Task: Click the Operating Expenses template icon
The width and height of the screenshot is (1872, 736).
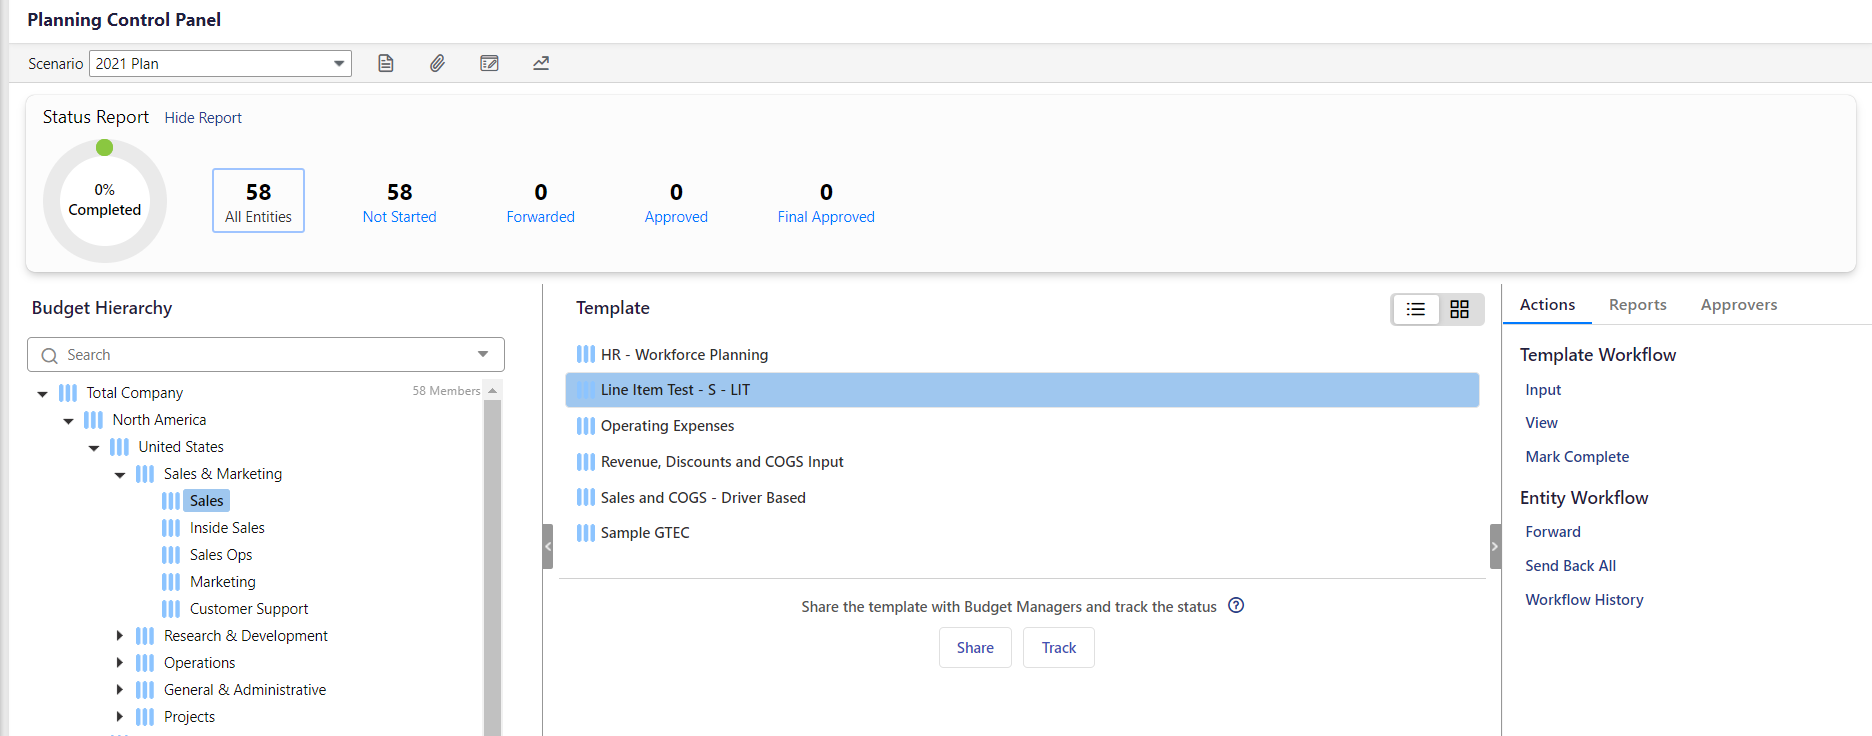Action: coord(586,426)
